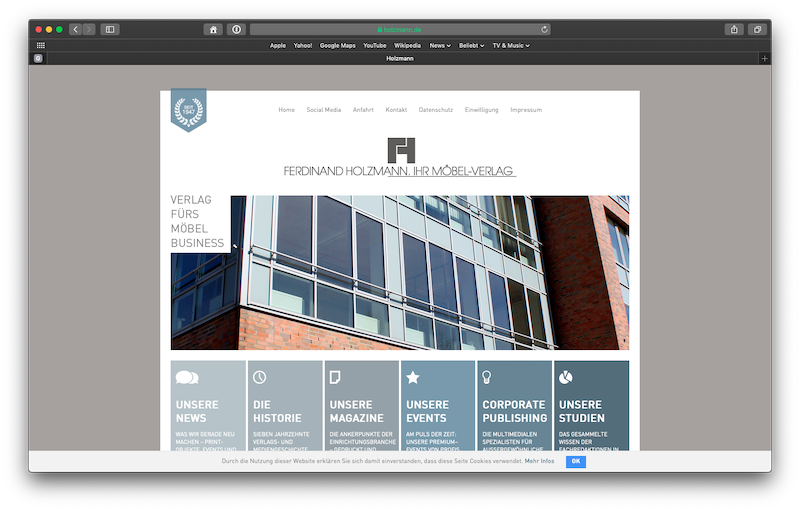This screenshot has height=510, width=800.
Task: Open the 'Unsere Magazine' tile heading
Action: [x=356, y=411]
